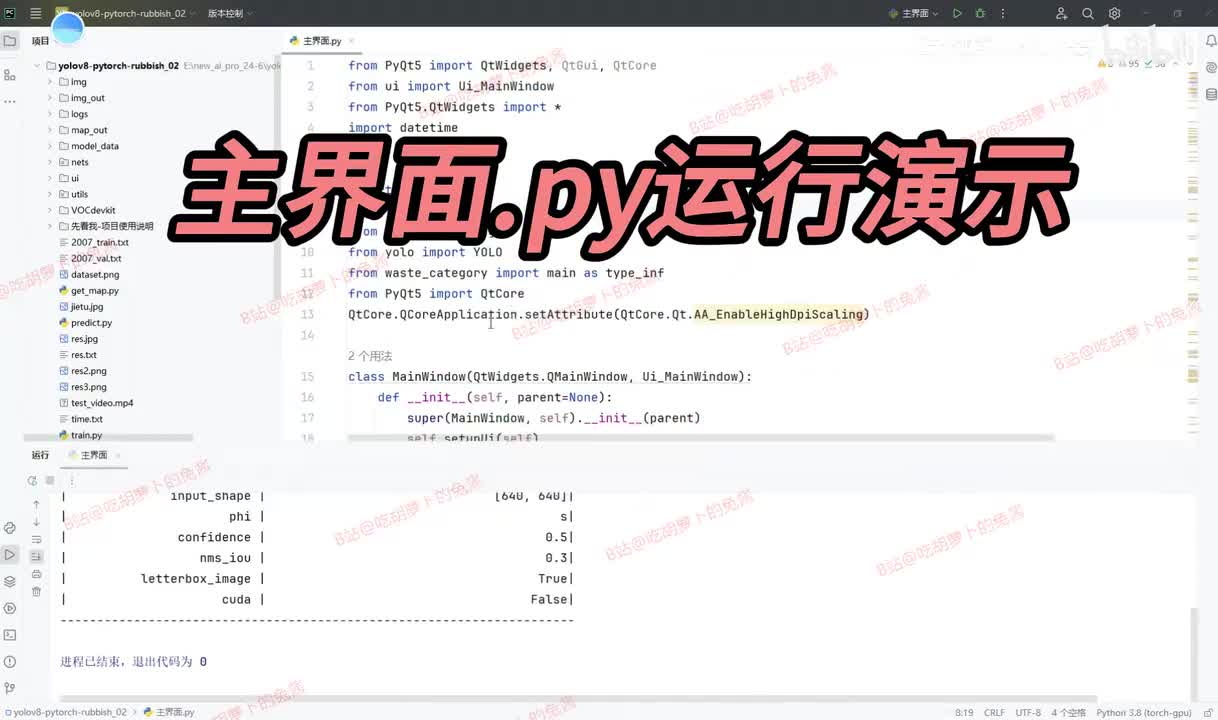Close the 主界面 Run panel tab
Screen dimensions: 1218x720
coord(118,455)
